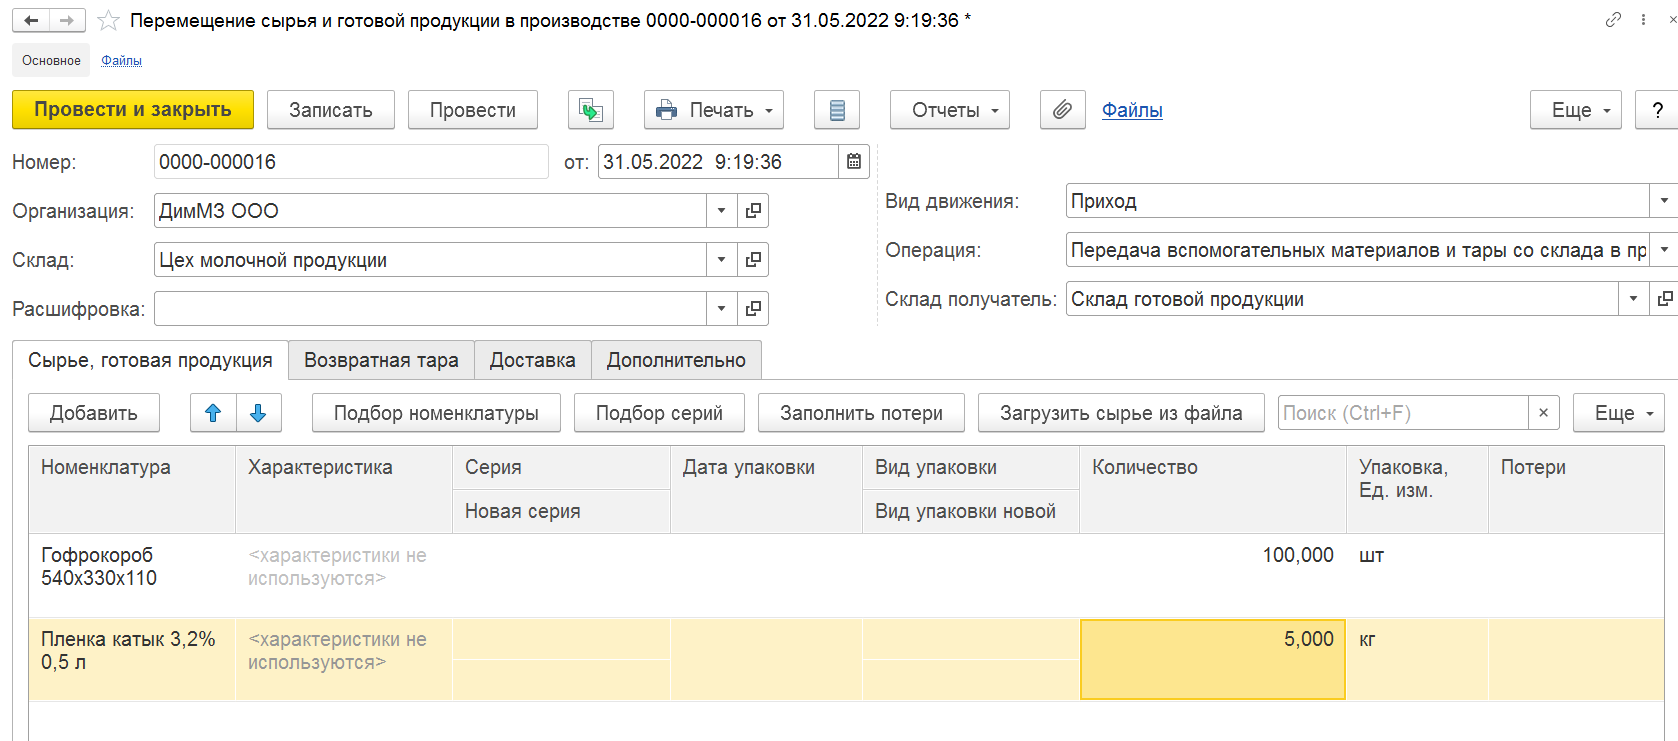Click Подбор серий button
1678x741 pixels.
coord(659,413)
